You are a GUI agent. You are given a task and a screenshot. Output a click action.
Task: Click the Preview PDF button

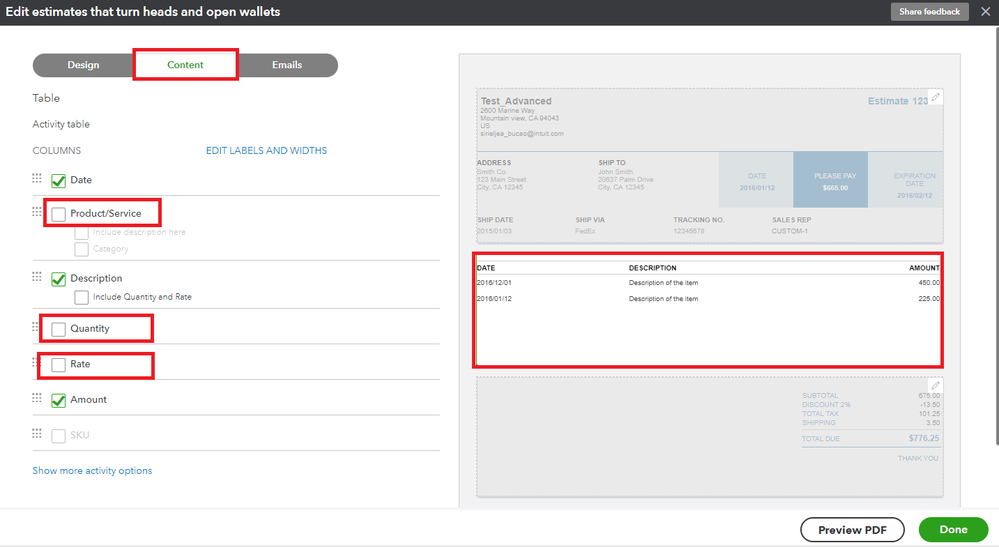(x=852, y=530)
